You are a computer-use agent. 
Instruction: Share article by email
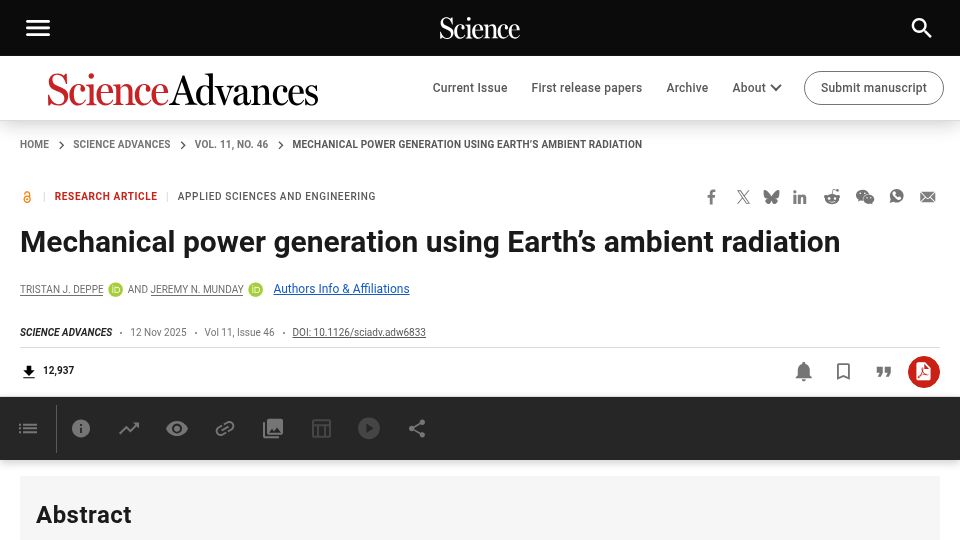(928, 197)
